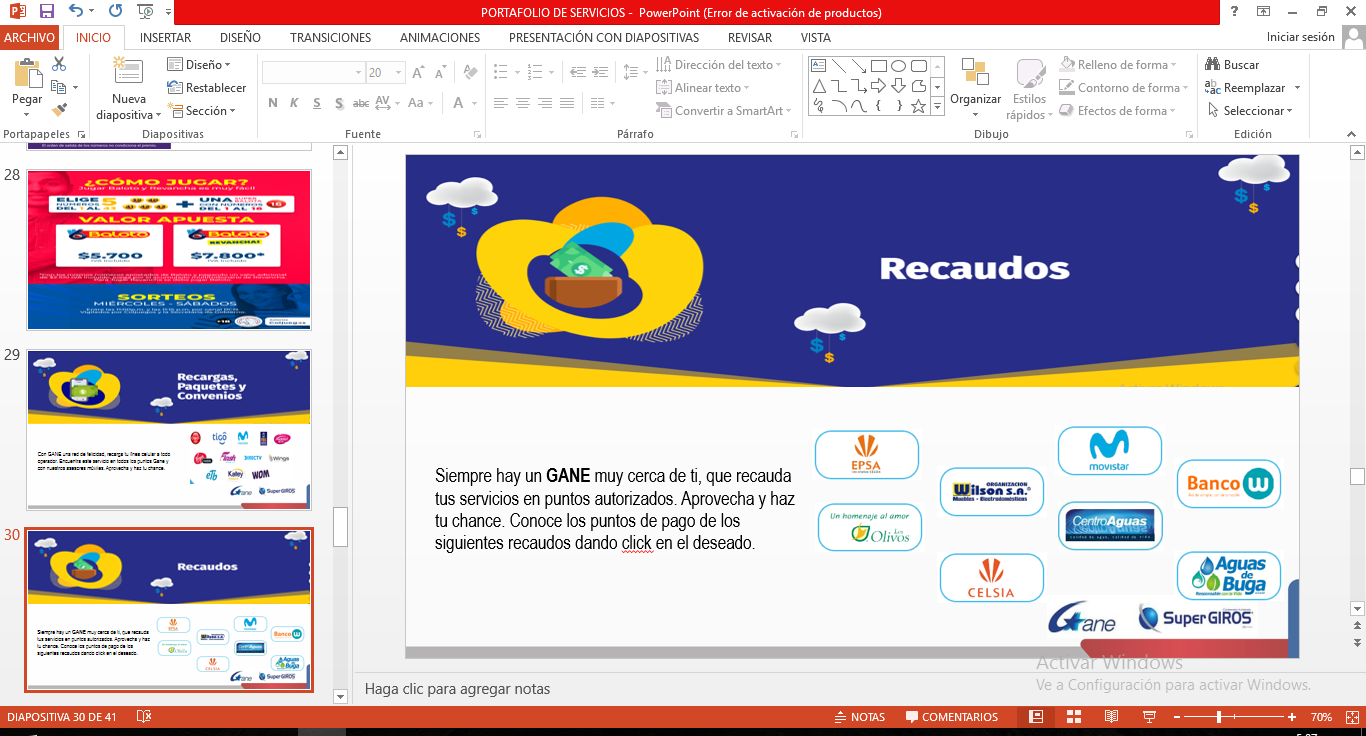Select slide 28 thumbnail

point(169,250)
